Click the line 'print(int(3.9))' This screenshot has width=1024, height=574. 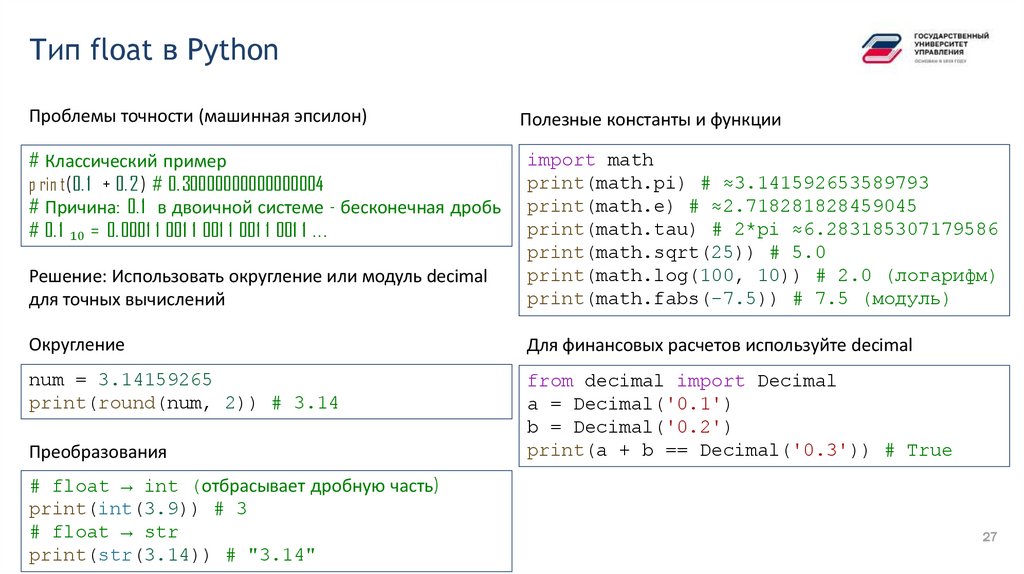(x=138, y=509)
